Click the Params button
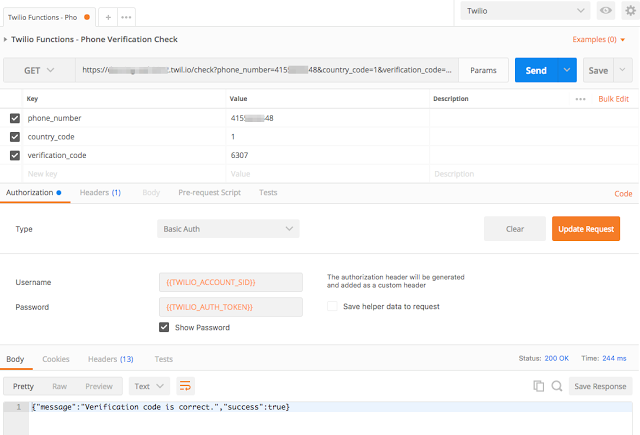The image size is (640, 435). [483, 70]
